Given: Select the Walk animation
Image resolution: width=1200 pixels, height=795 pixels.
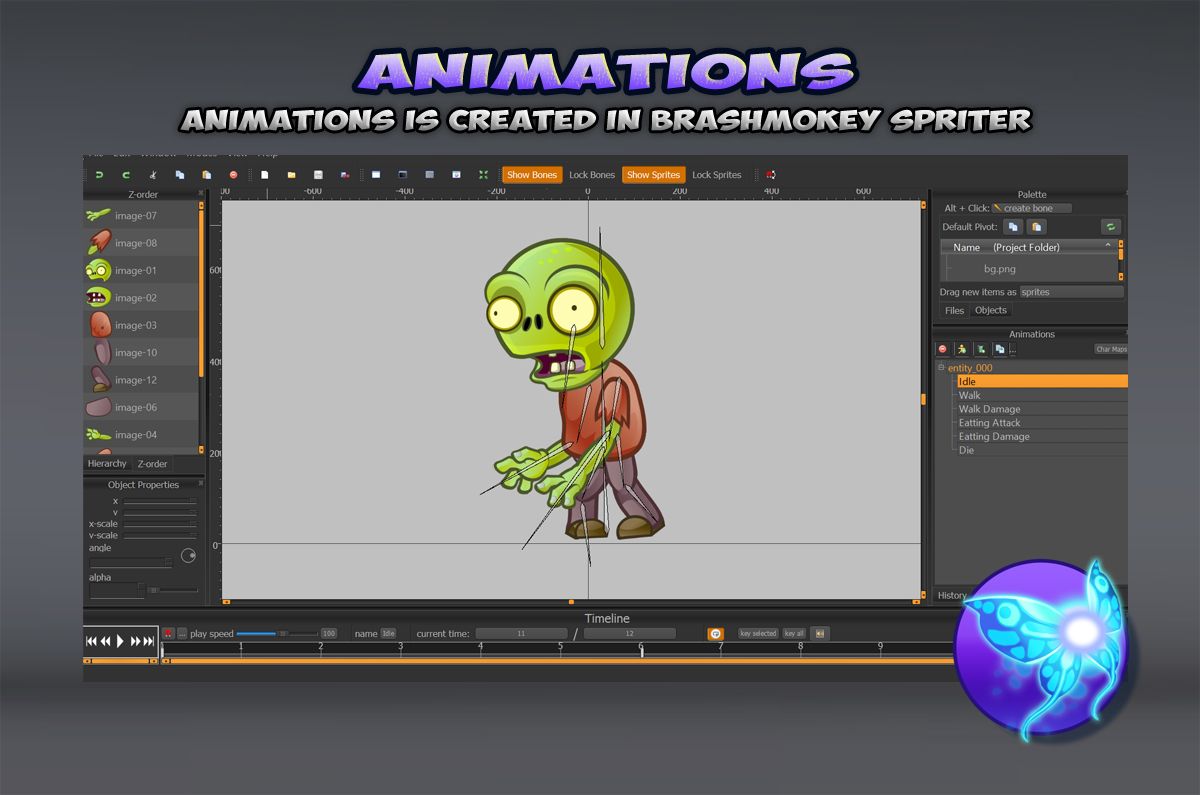Looking at the screenshot, I should coord(1042,395).
